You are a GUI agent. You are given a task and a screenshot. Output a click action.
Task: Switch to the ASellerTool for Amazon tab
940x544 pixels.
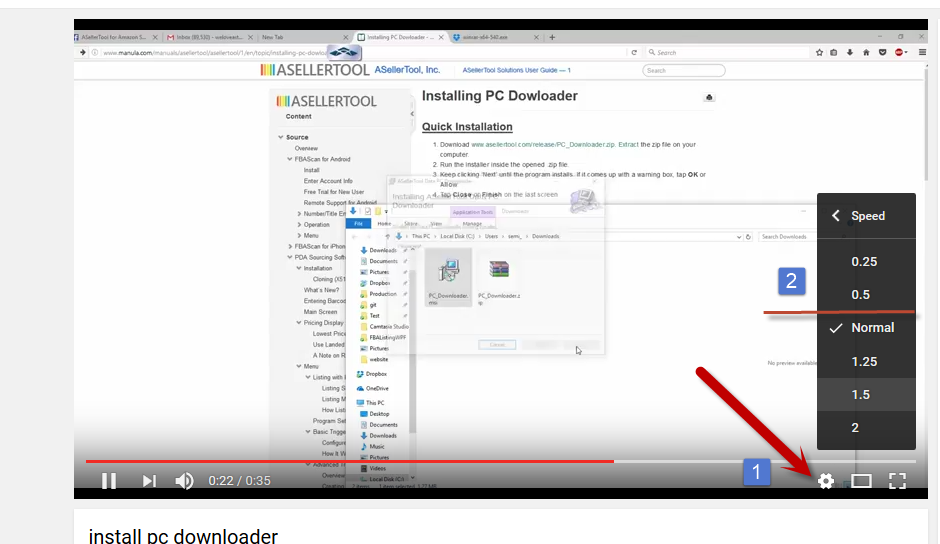coord(114,37)
